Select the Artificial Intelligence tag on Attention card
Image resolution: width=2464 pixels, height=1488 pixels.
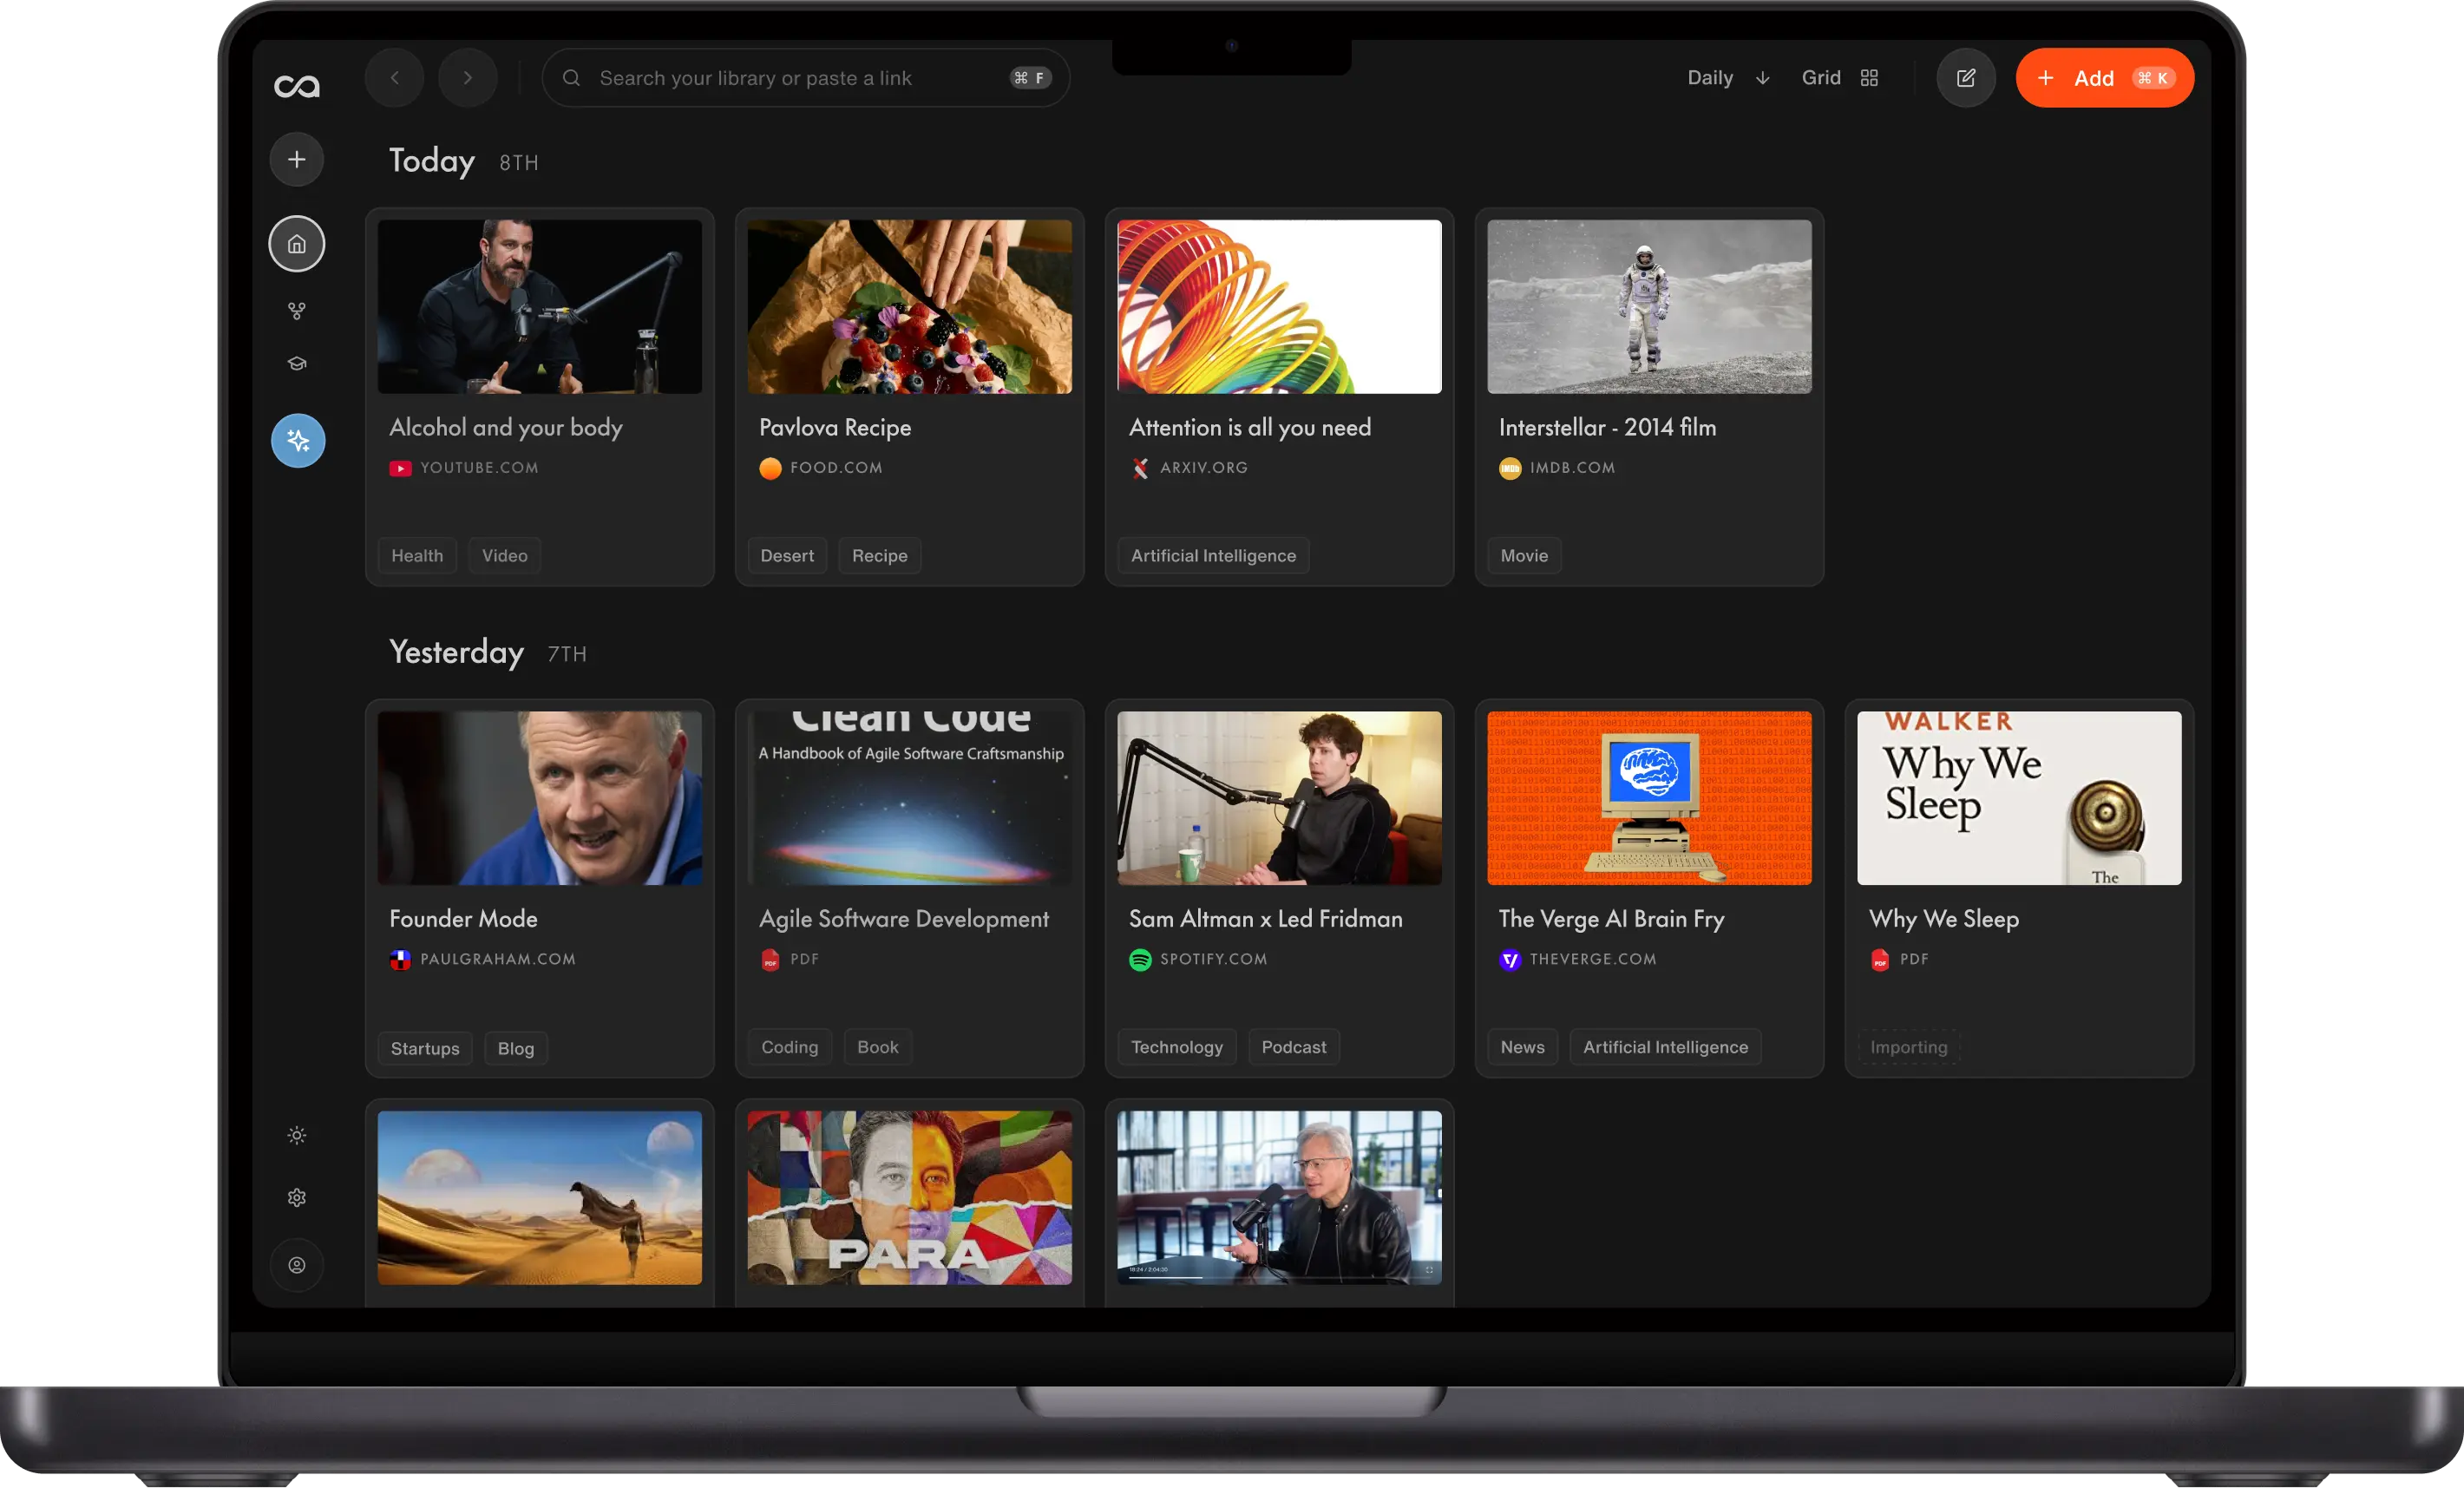pos(1213,556)
